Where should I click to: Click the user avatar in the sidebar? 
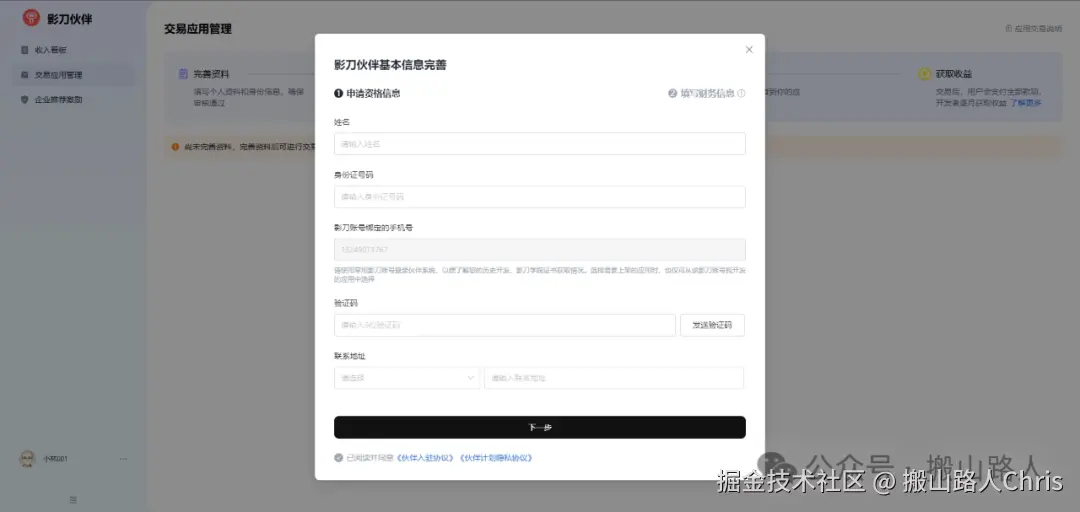tap(27, 458)
